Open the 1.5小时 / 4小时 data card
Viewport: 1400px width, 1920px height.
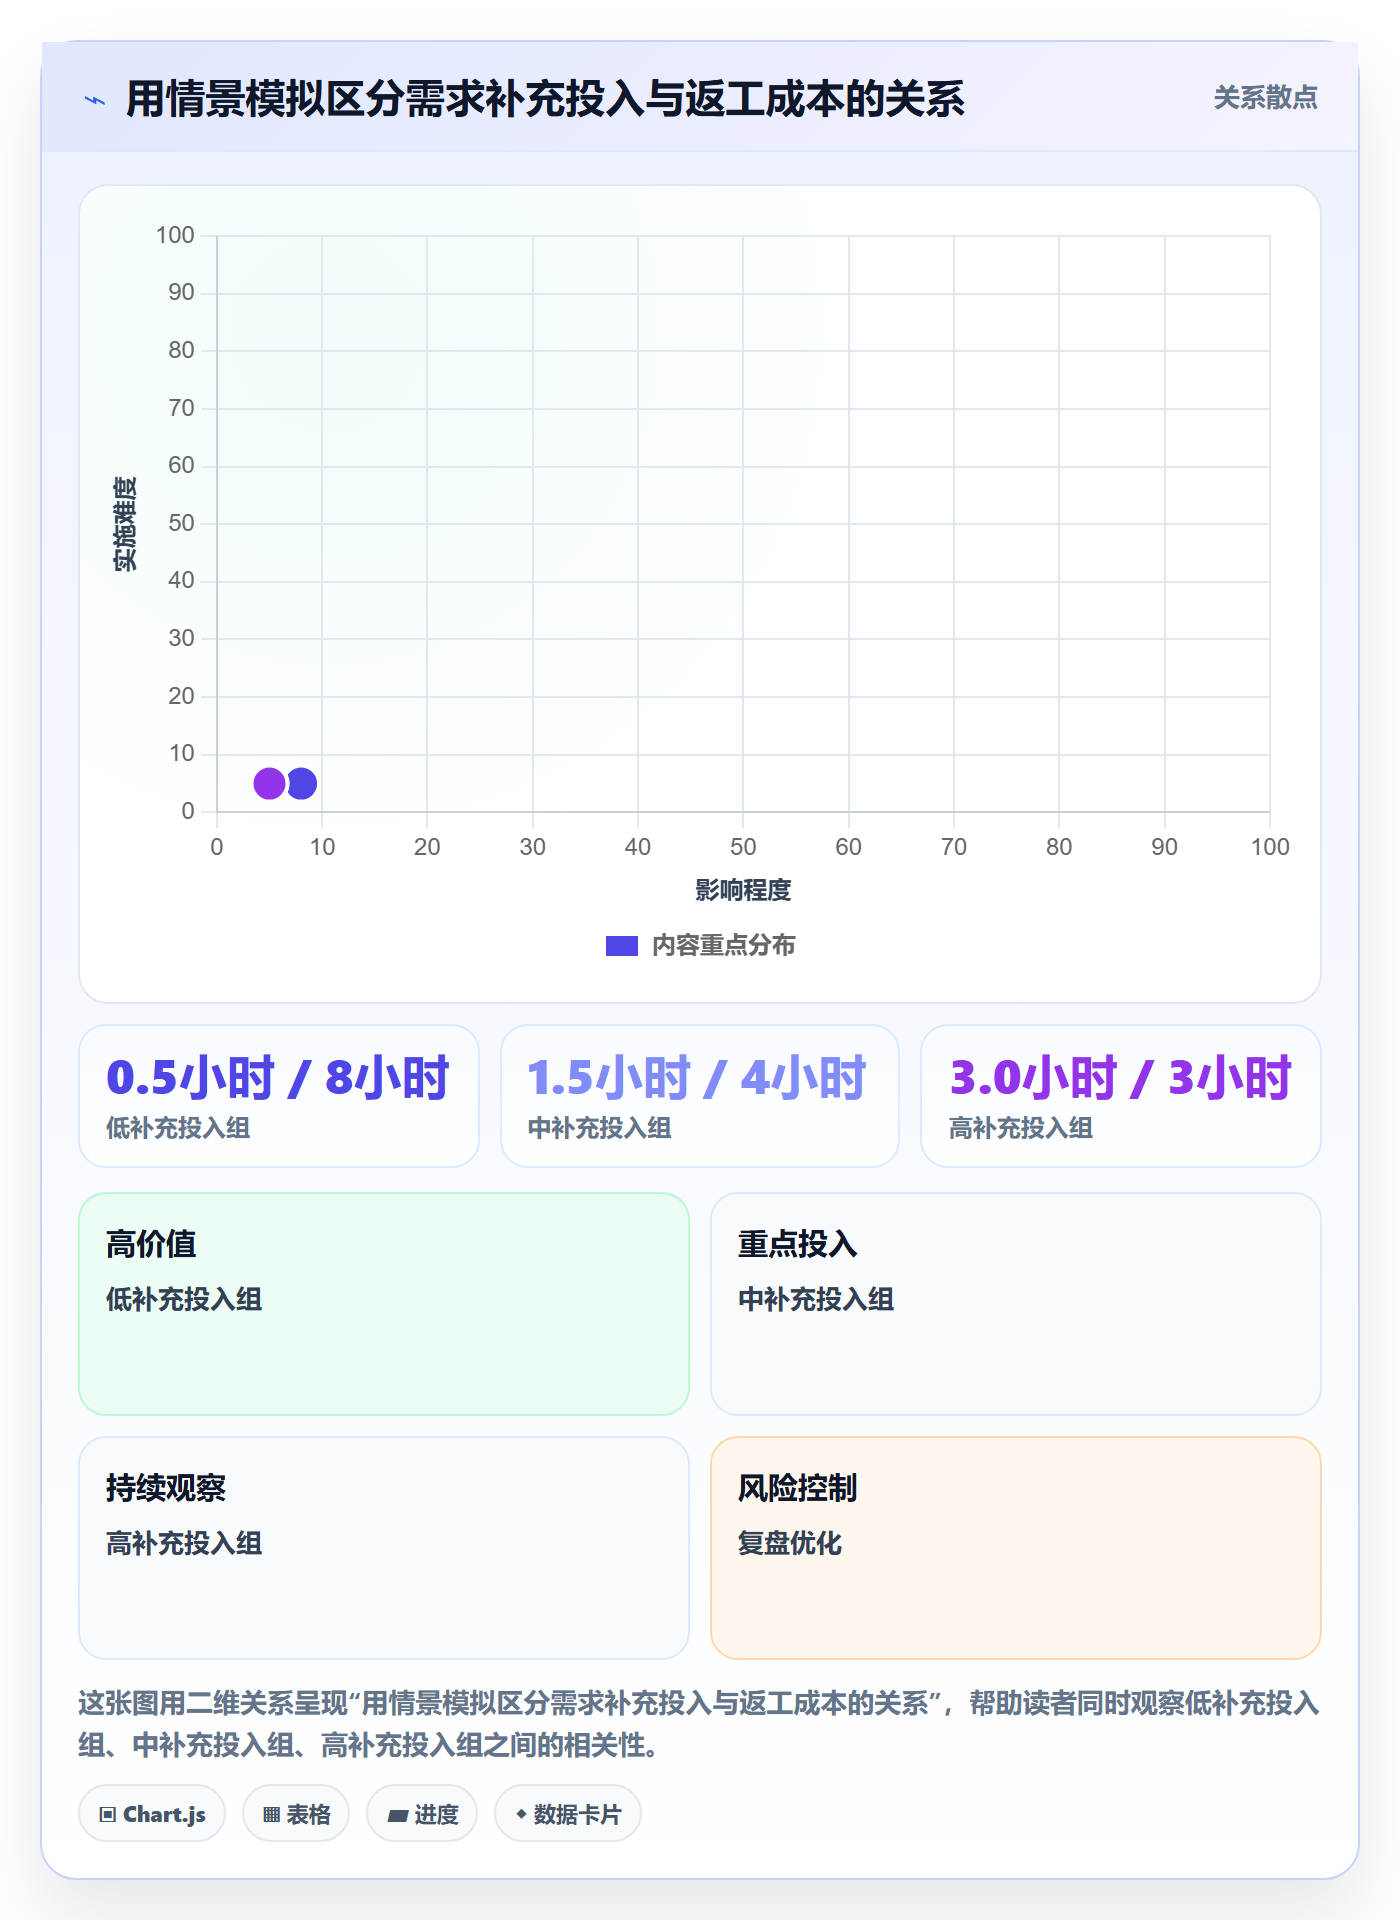pyautogui.click(x=700, y=1096)
